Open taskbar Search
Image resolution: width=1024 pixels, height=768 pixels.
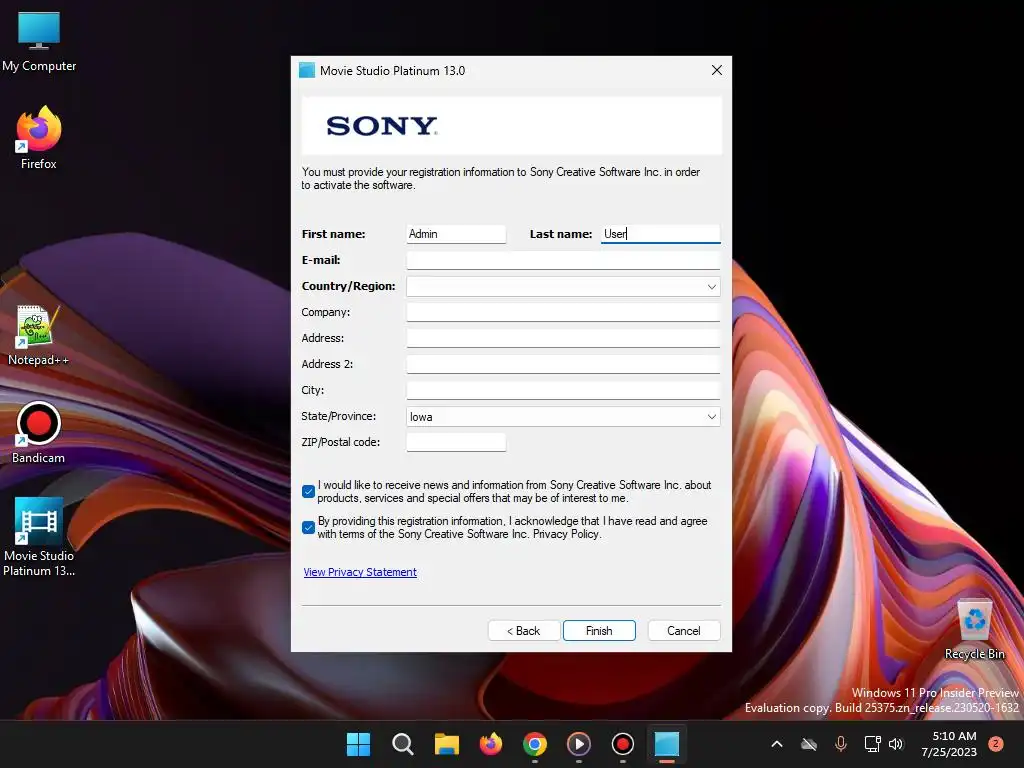click(x=402, y=744)
